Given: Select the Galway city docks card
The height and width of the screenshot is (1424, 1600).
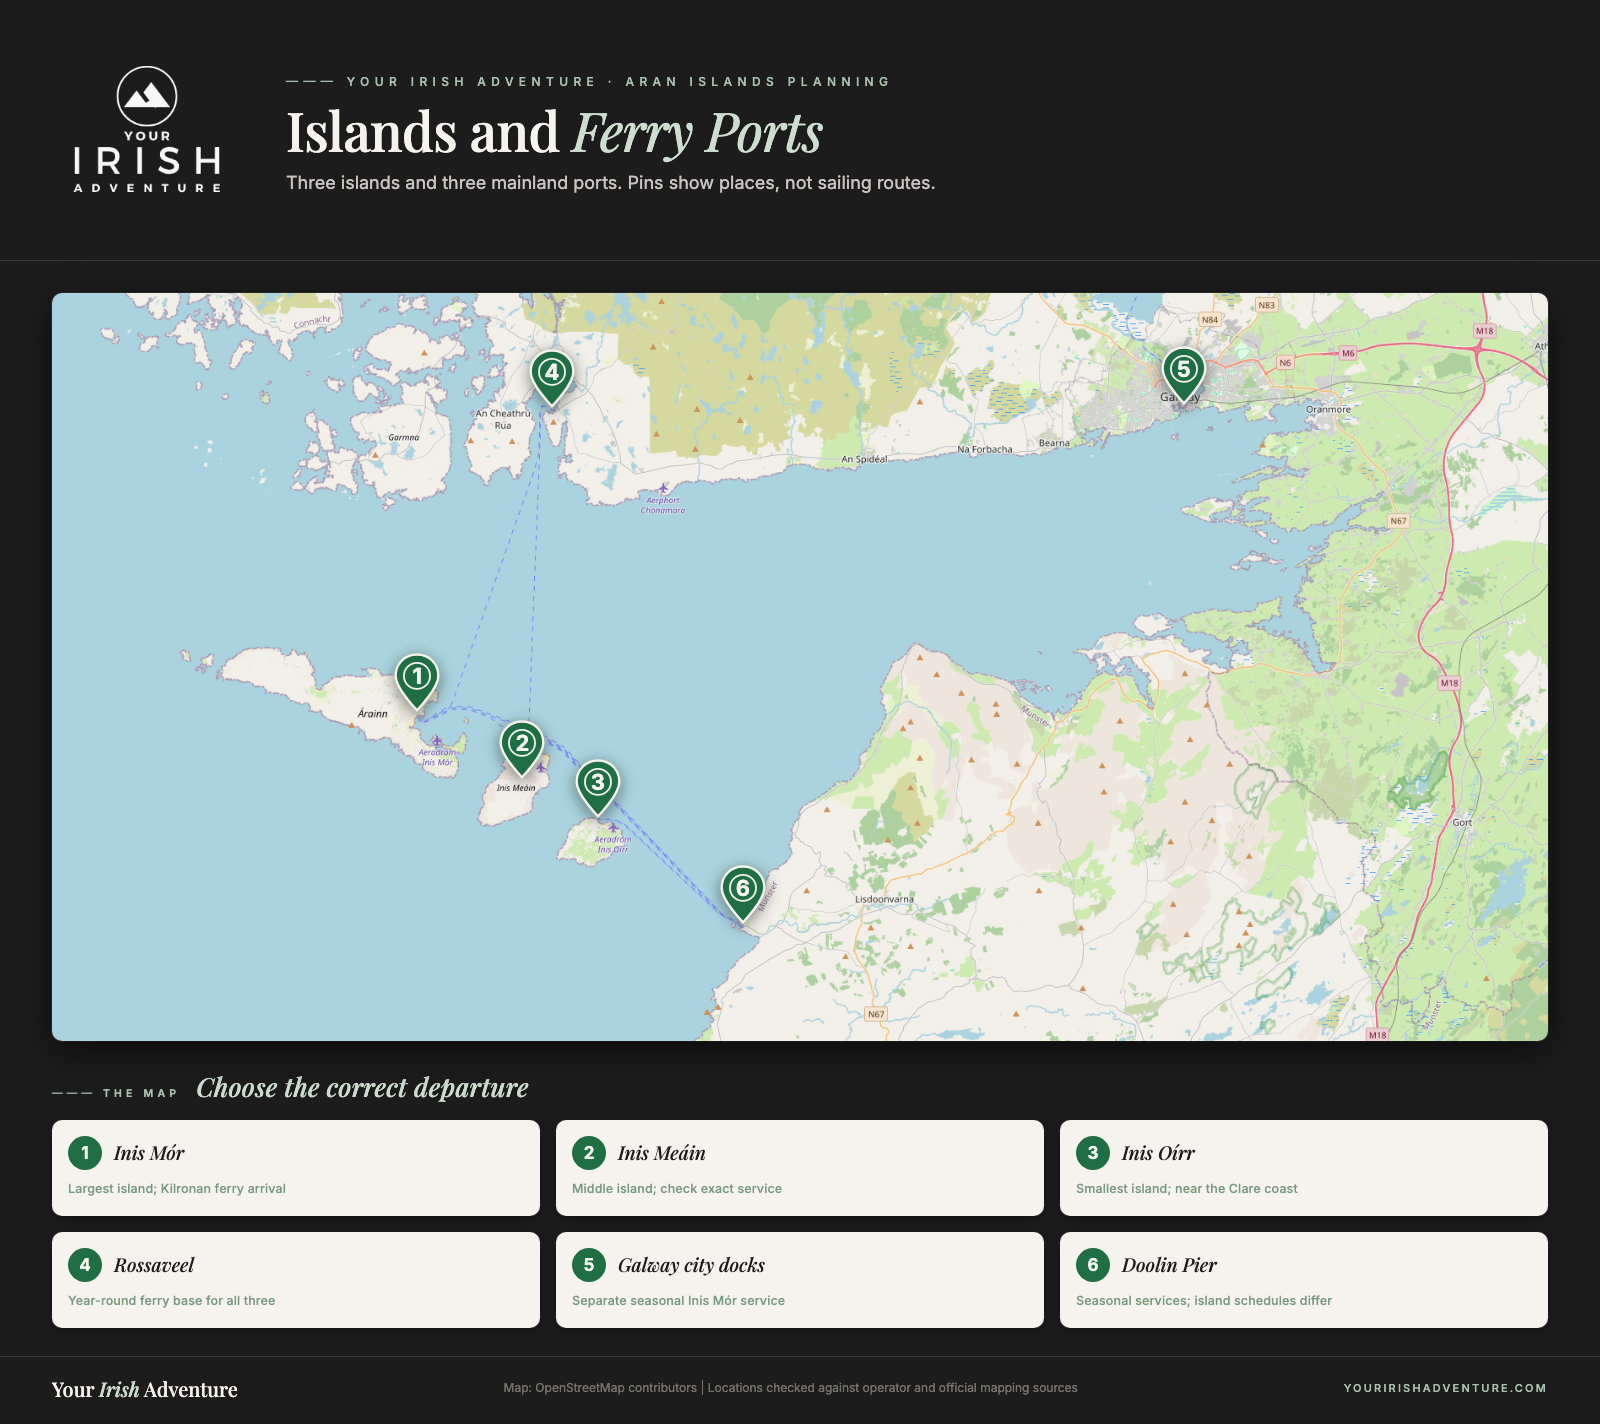Looking at the screenshot, I should click(800, 1280).
